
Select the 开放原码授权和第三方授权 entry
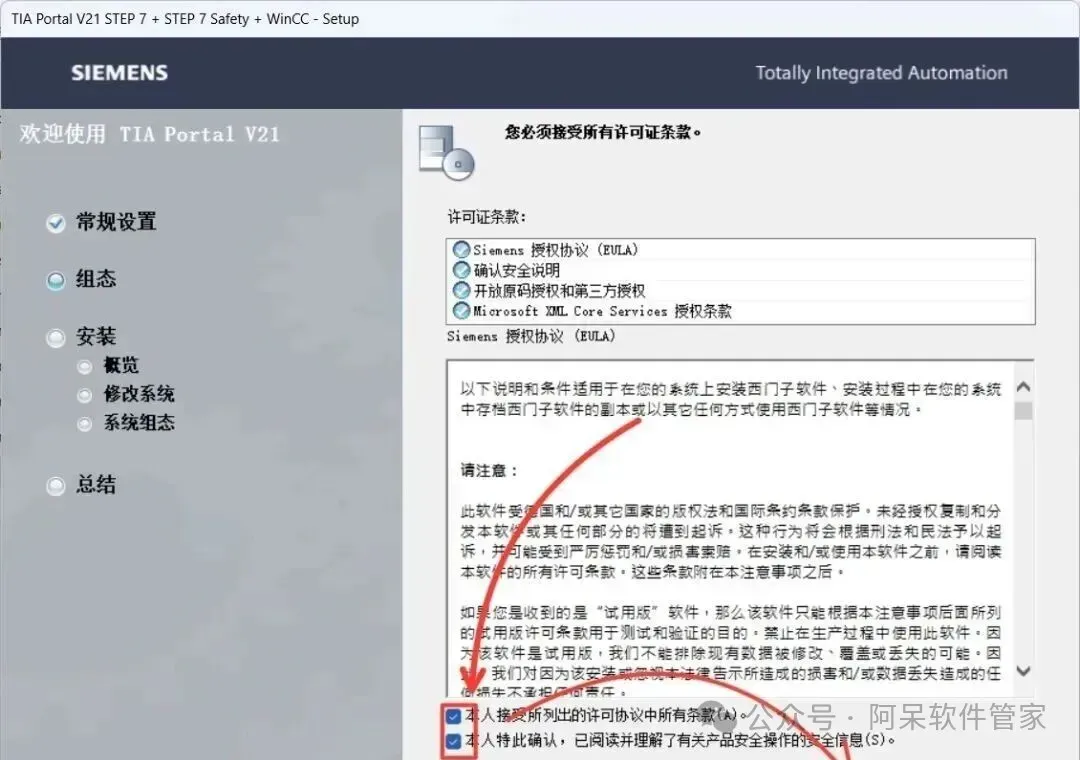(740, 290)
